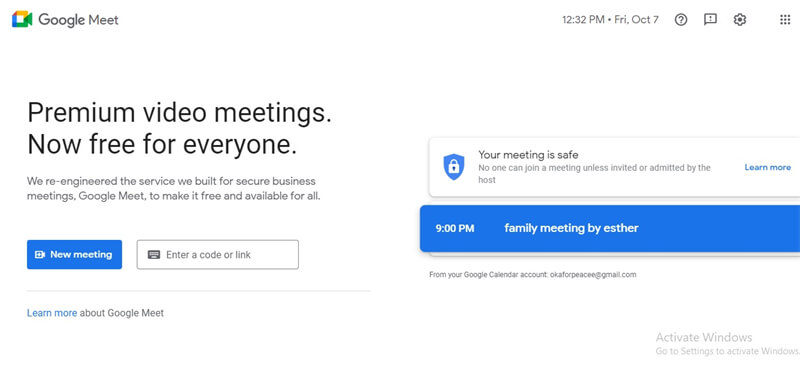800x369 pixels.
Task: Click the Google Calendar account email text
Action: [x=593, y=275]
